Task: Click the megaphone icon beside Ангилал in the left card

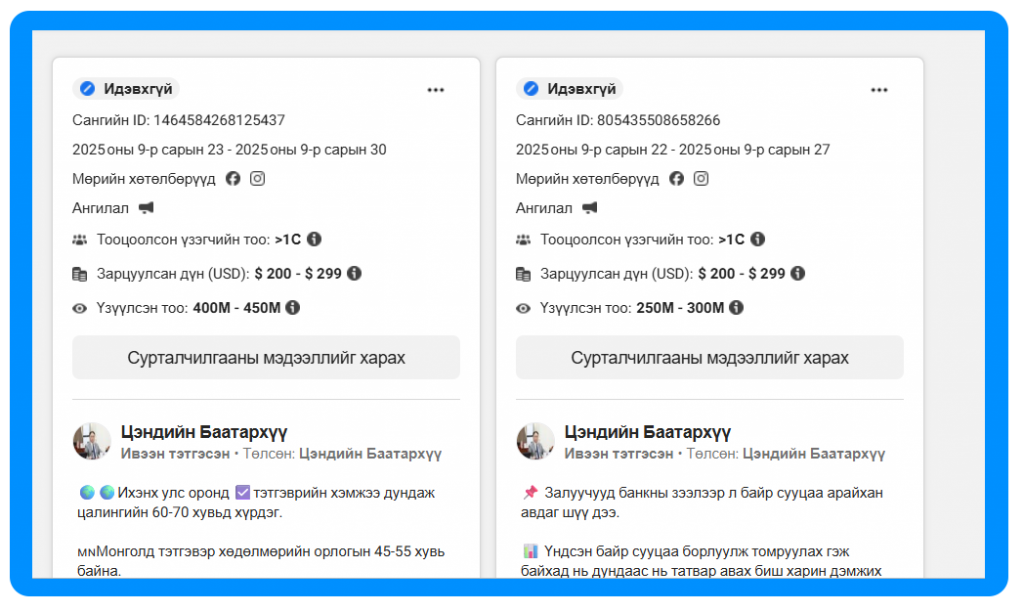Action: click(146, 208)
